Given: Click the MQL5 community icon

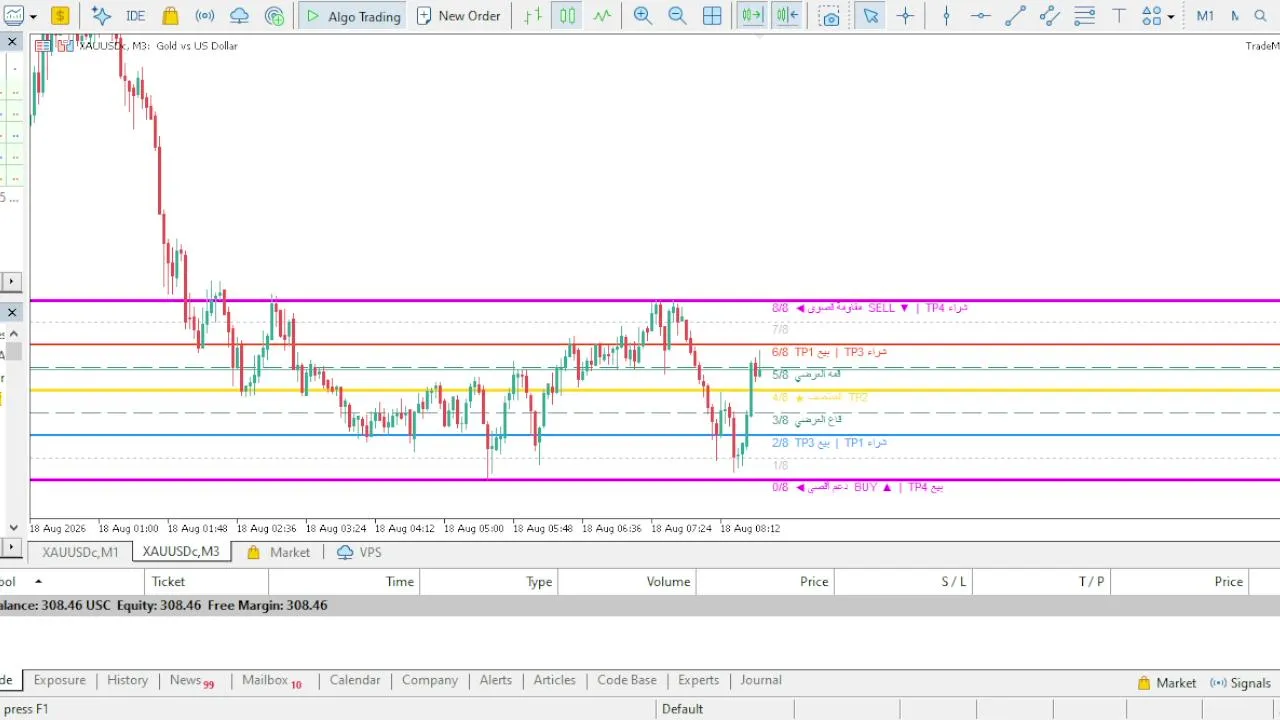Looking at the screenshot, I should pos(275,16).
